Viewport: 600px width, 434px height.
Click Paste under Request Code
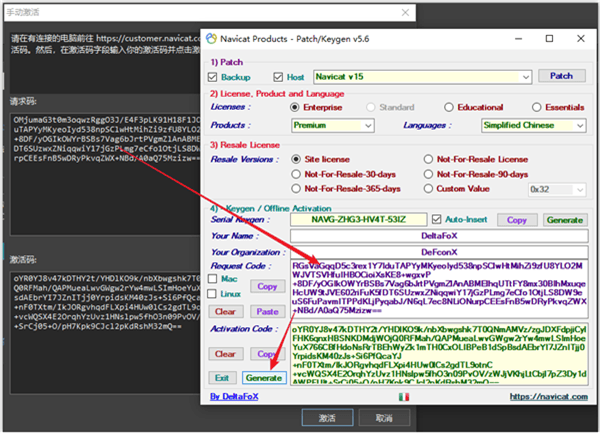click(x=266, y=311)
